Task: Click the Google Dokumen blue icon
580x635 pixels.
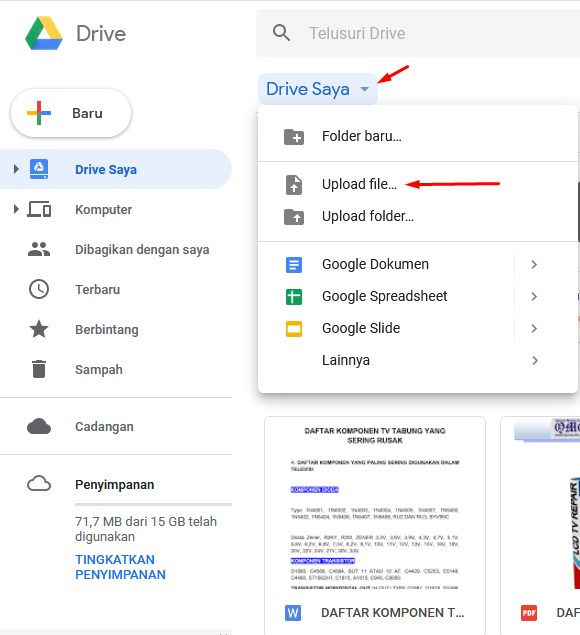Action: tap(294, 265)
